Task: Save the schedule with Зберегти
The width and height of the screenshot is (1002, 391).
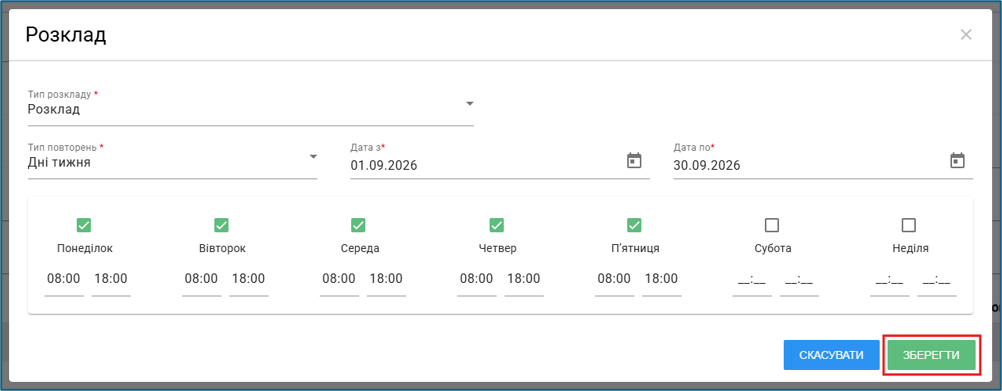Action: (931, 355)
